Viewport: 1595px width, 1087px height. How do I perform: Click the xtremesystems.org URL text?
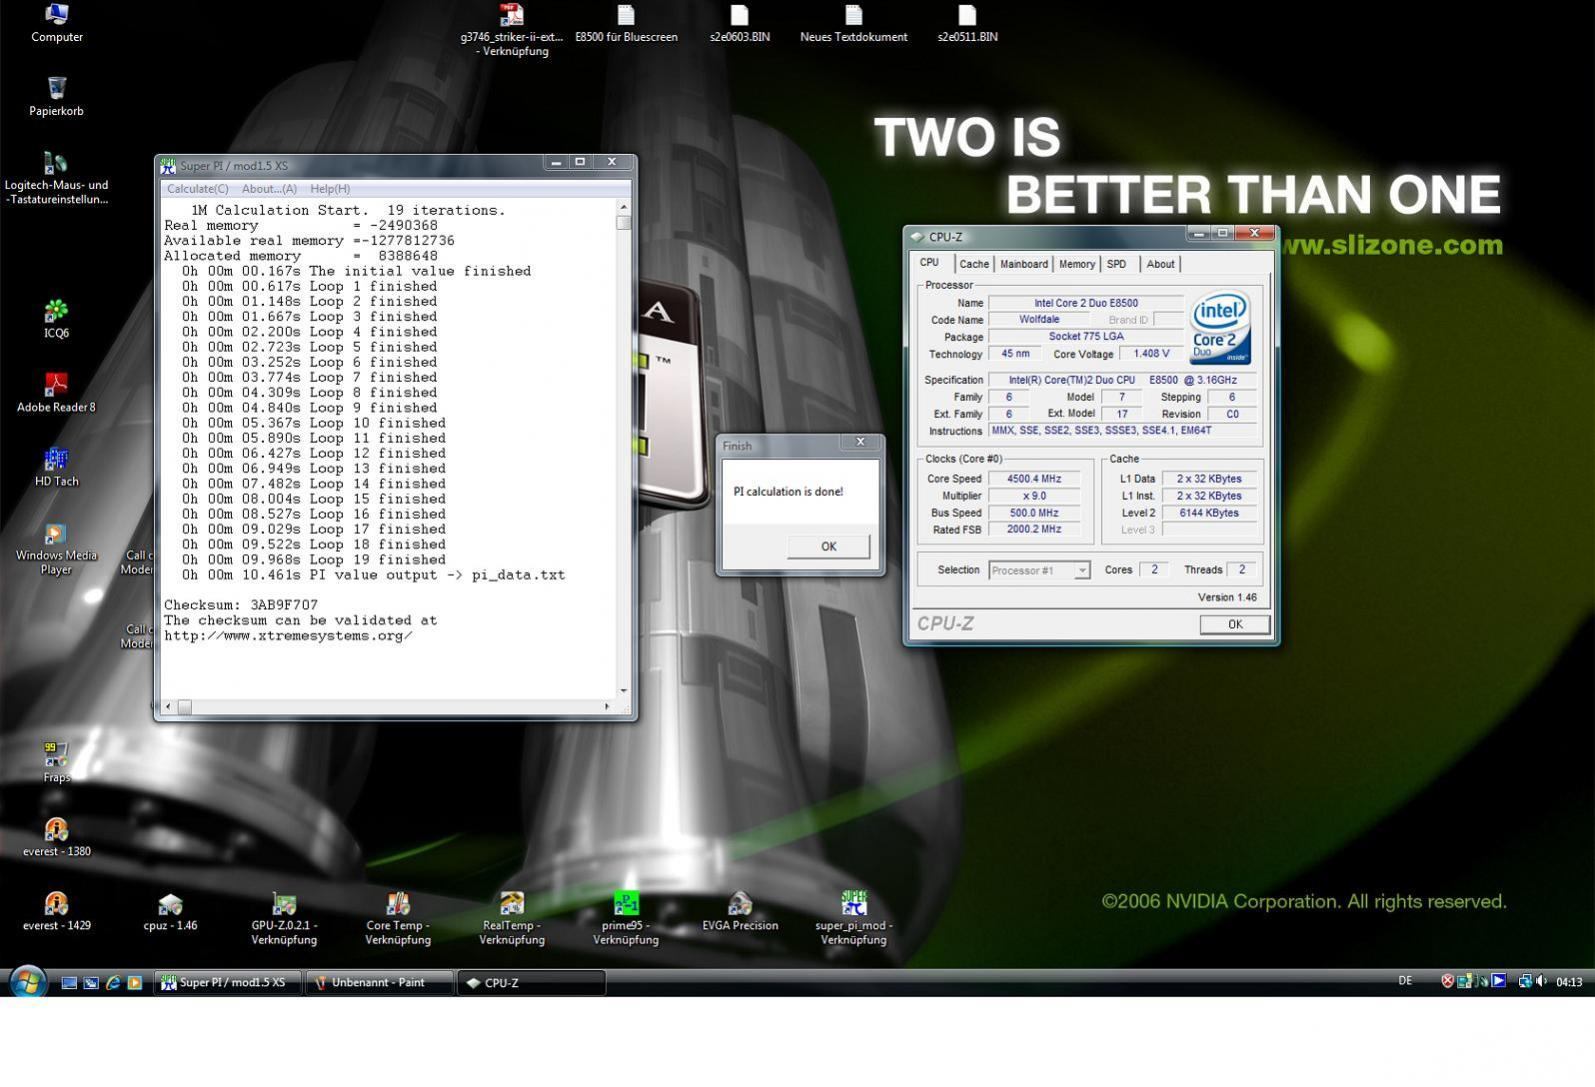(x=288, y=636)
